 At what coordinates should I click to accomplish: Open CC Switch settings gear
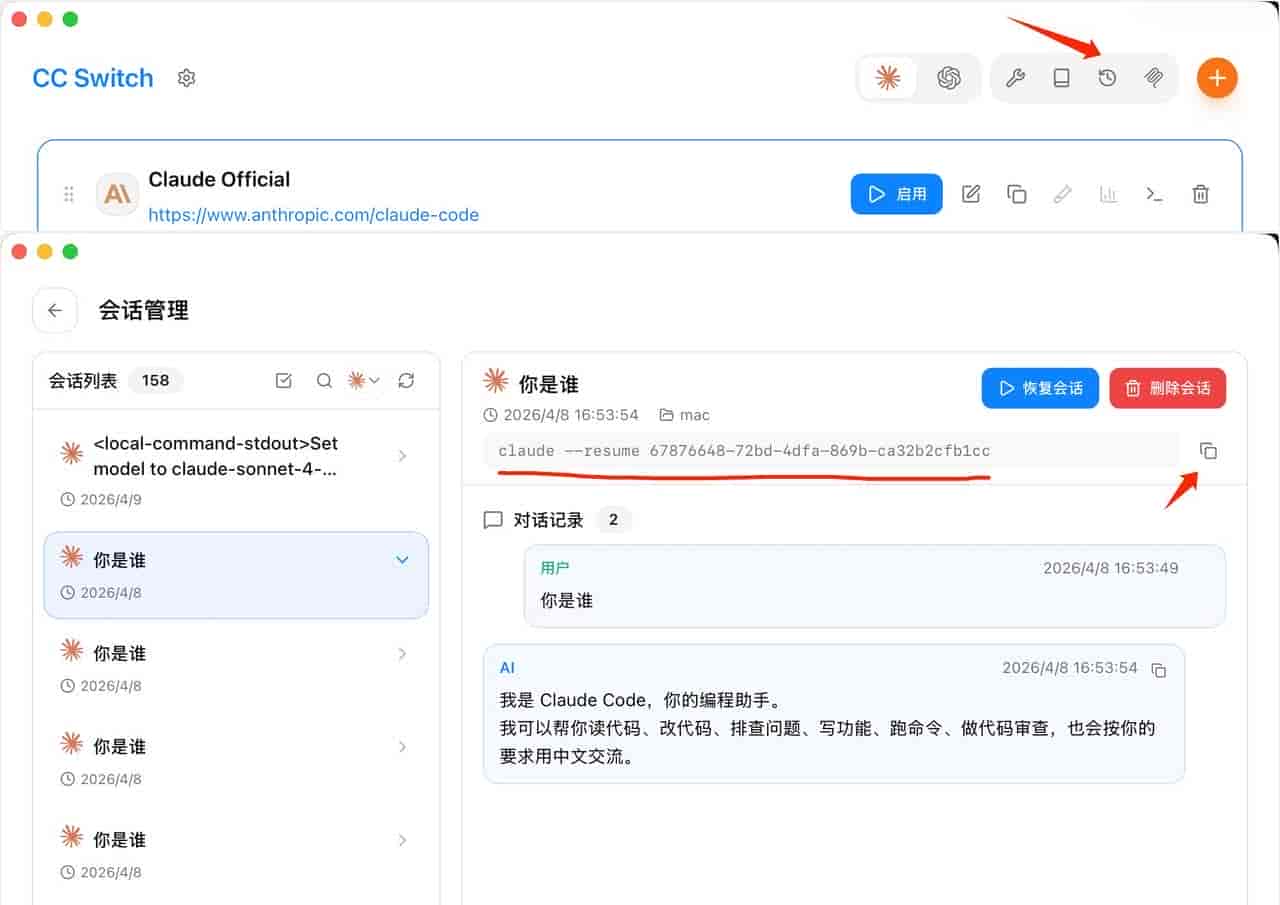tap(186, 78)
